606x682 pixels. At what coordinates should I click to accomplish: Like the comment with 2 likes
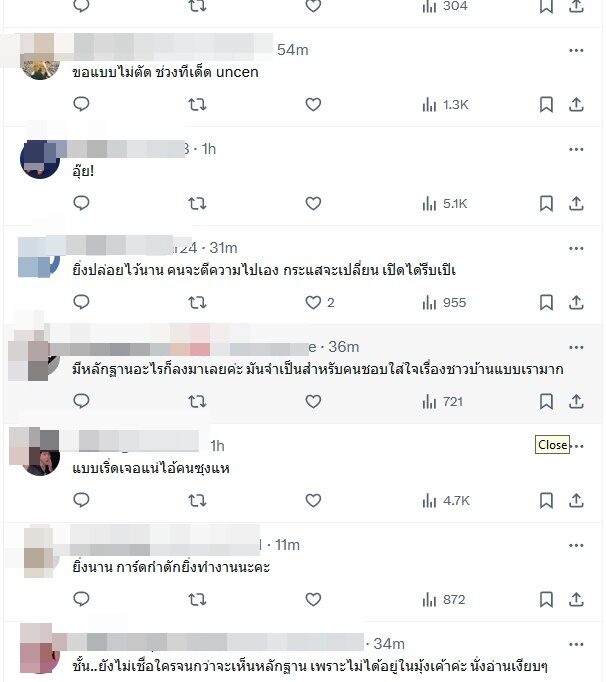pyautogui.click(x=313, y=302)
